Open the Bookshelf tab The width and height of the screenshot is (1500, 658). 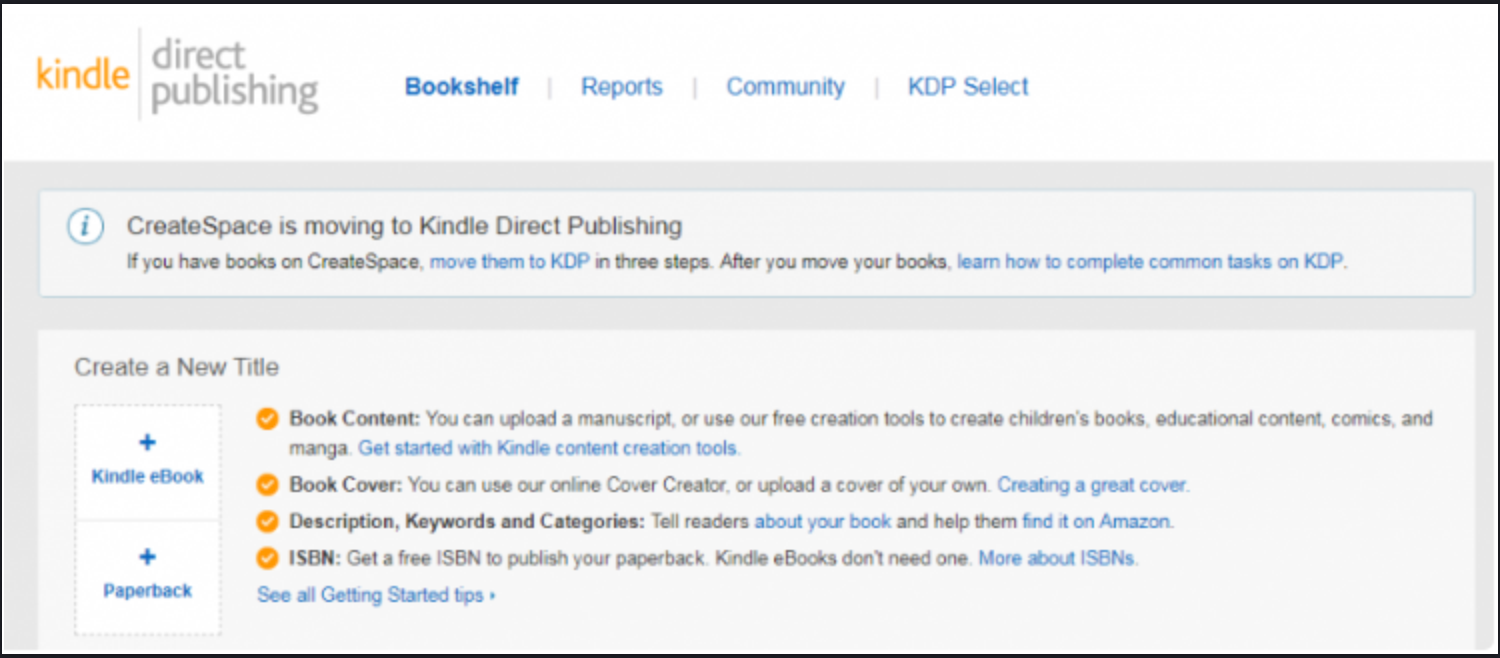coord(461,87)
